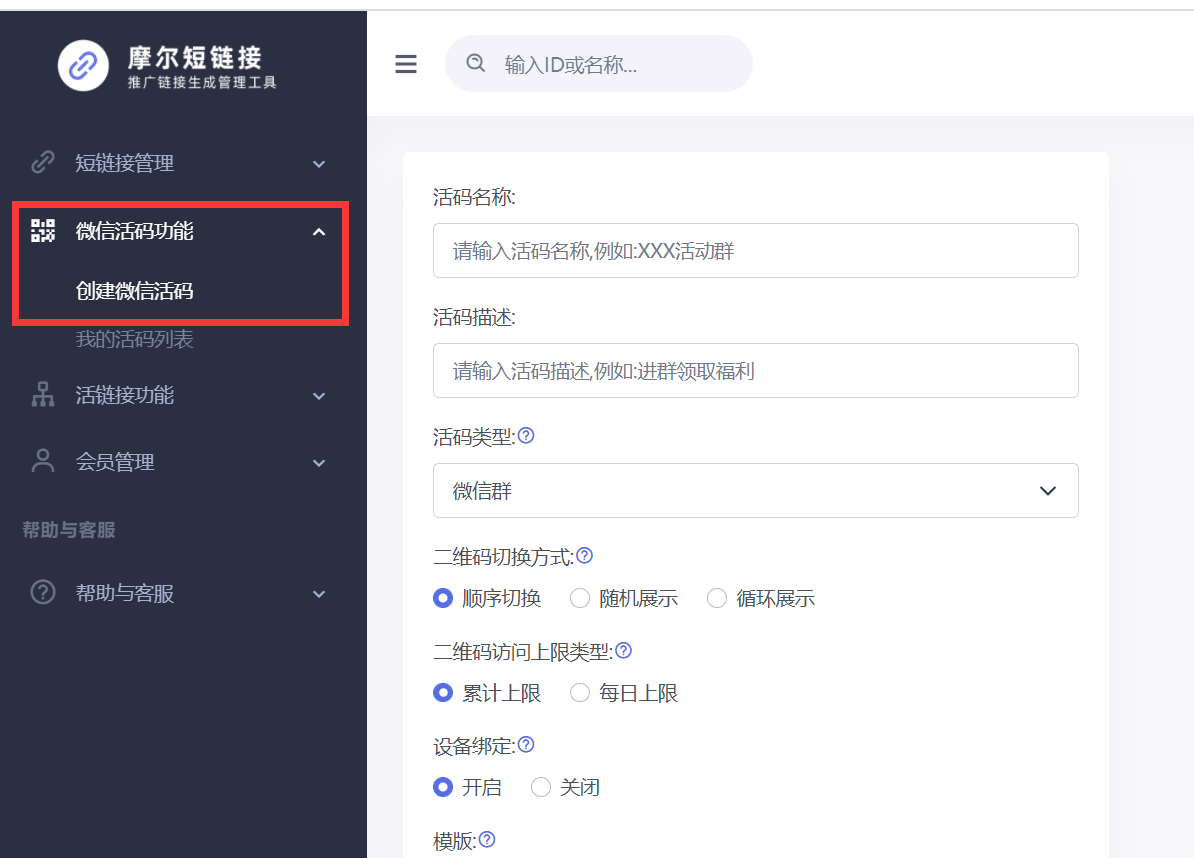1194x858 pixels.
Task: Choose 每日上限 radio option
Action: click(579, 693)
